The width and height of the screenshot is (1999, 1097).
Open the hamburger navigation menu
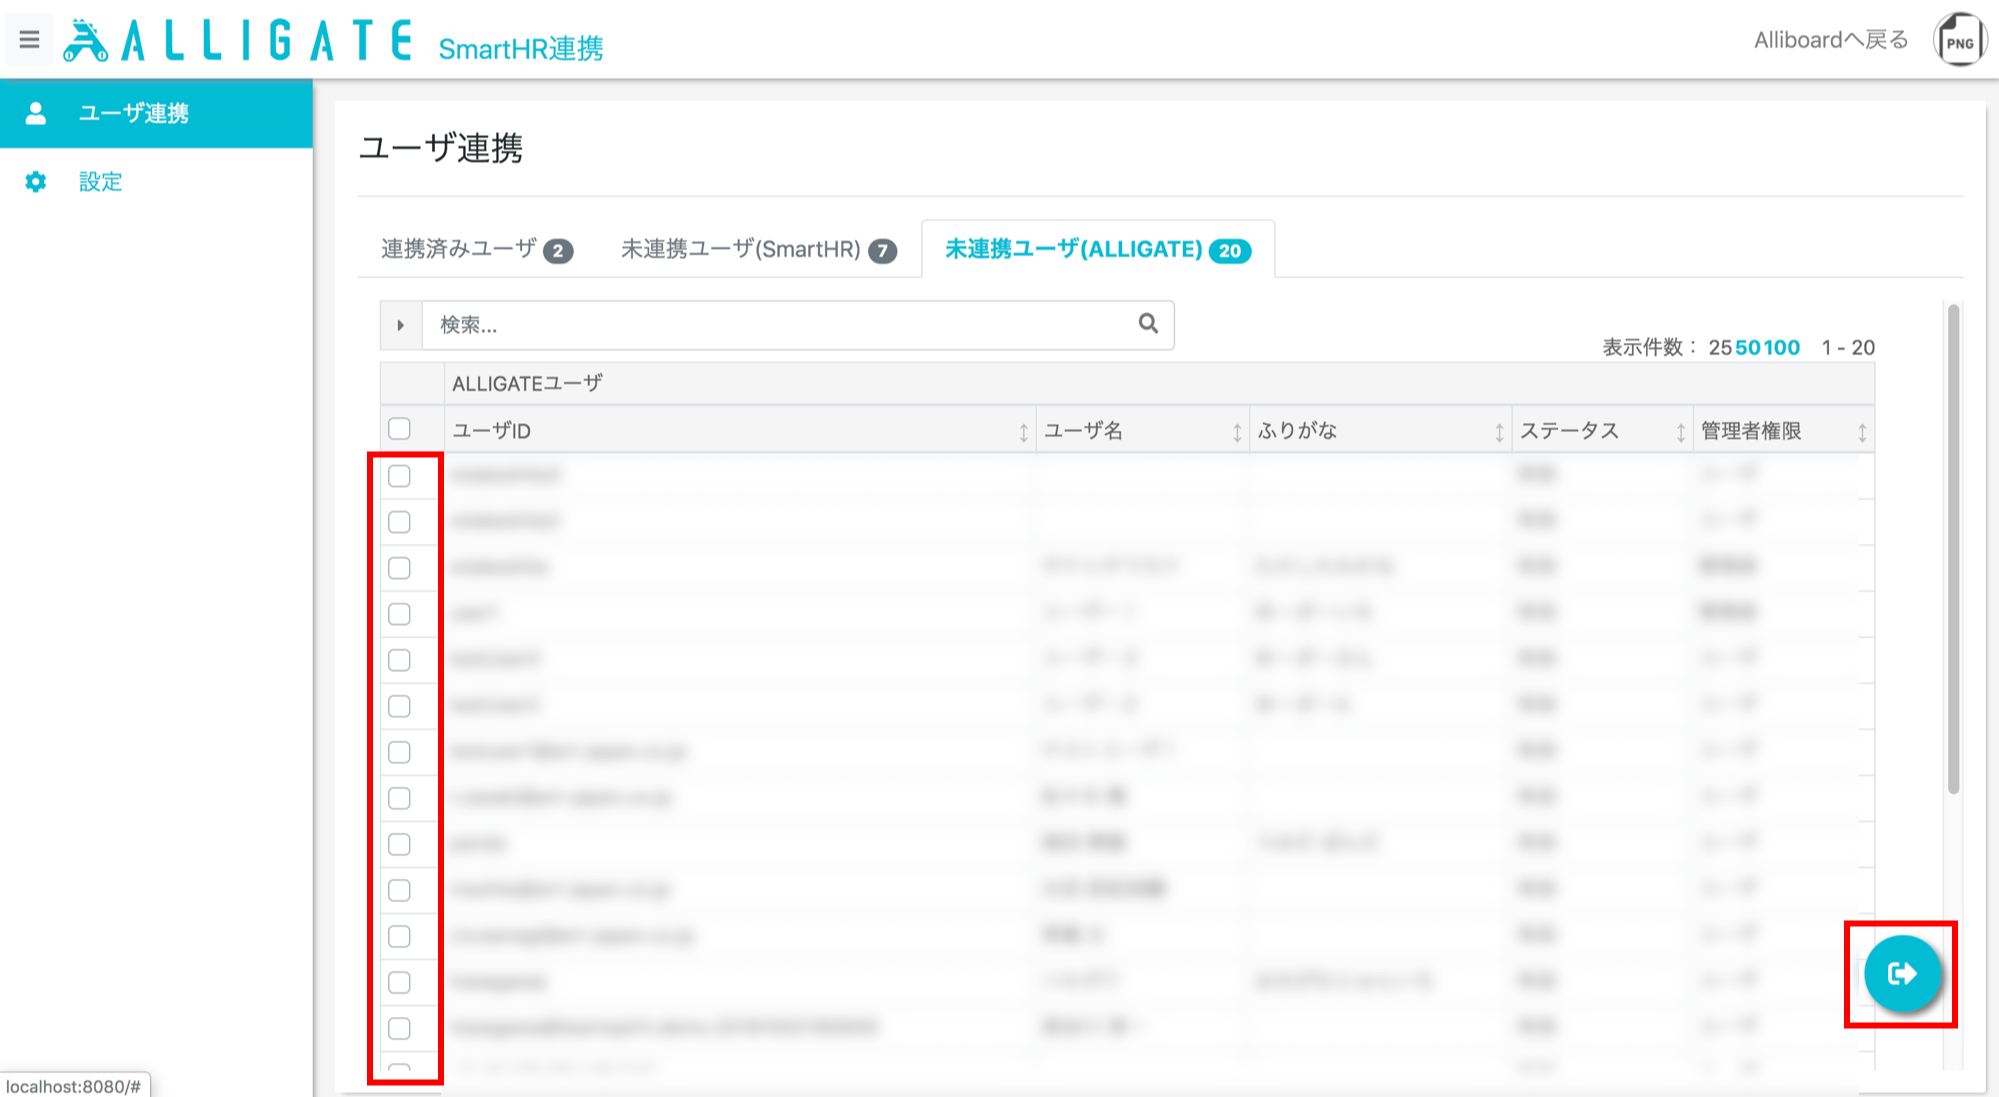(x=29, y=40)
